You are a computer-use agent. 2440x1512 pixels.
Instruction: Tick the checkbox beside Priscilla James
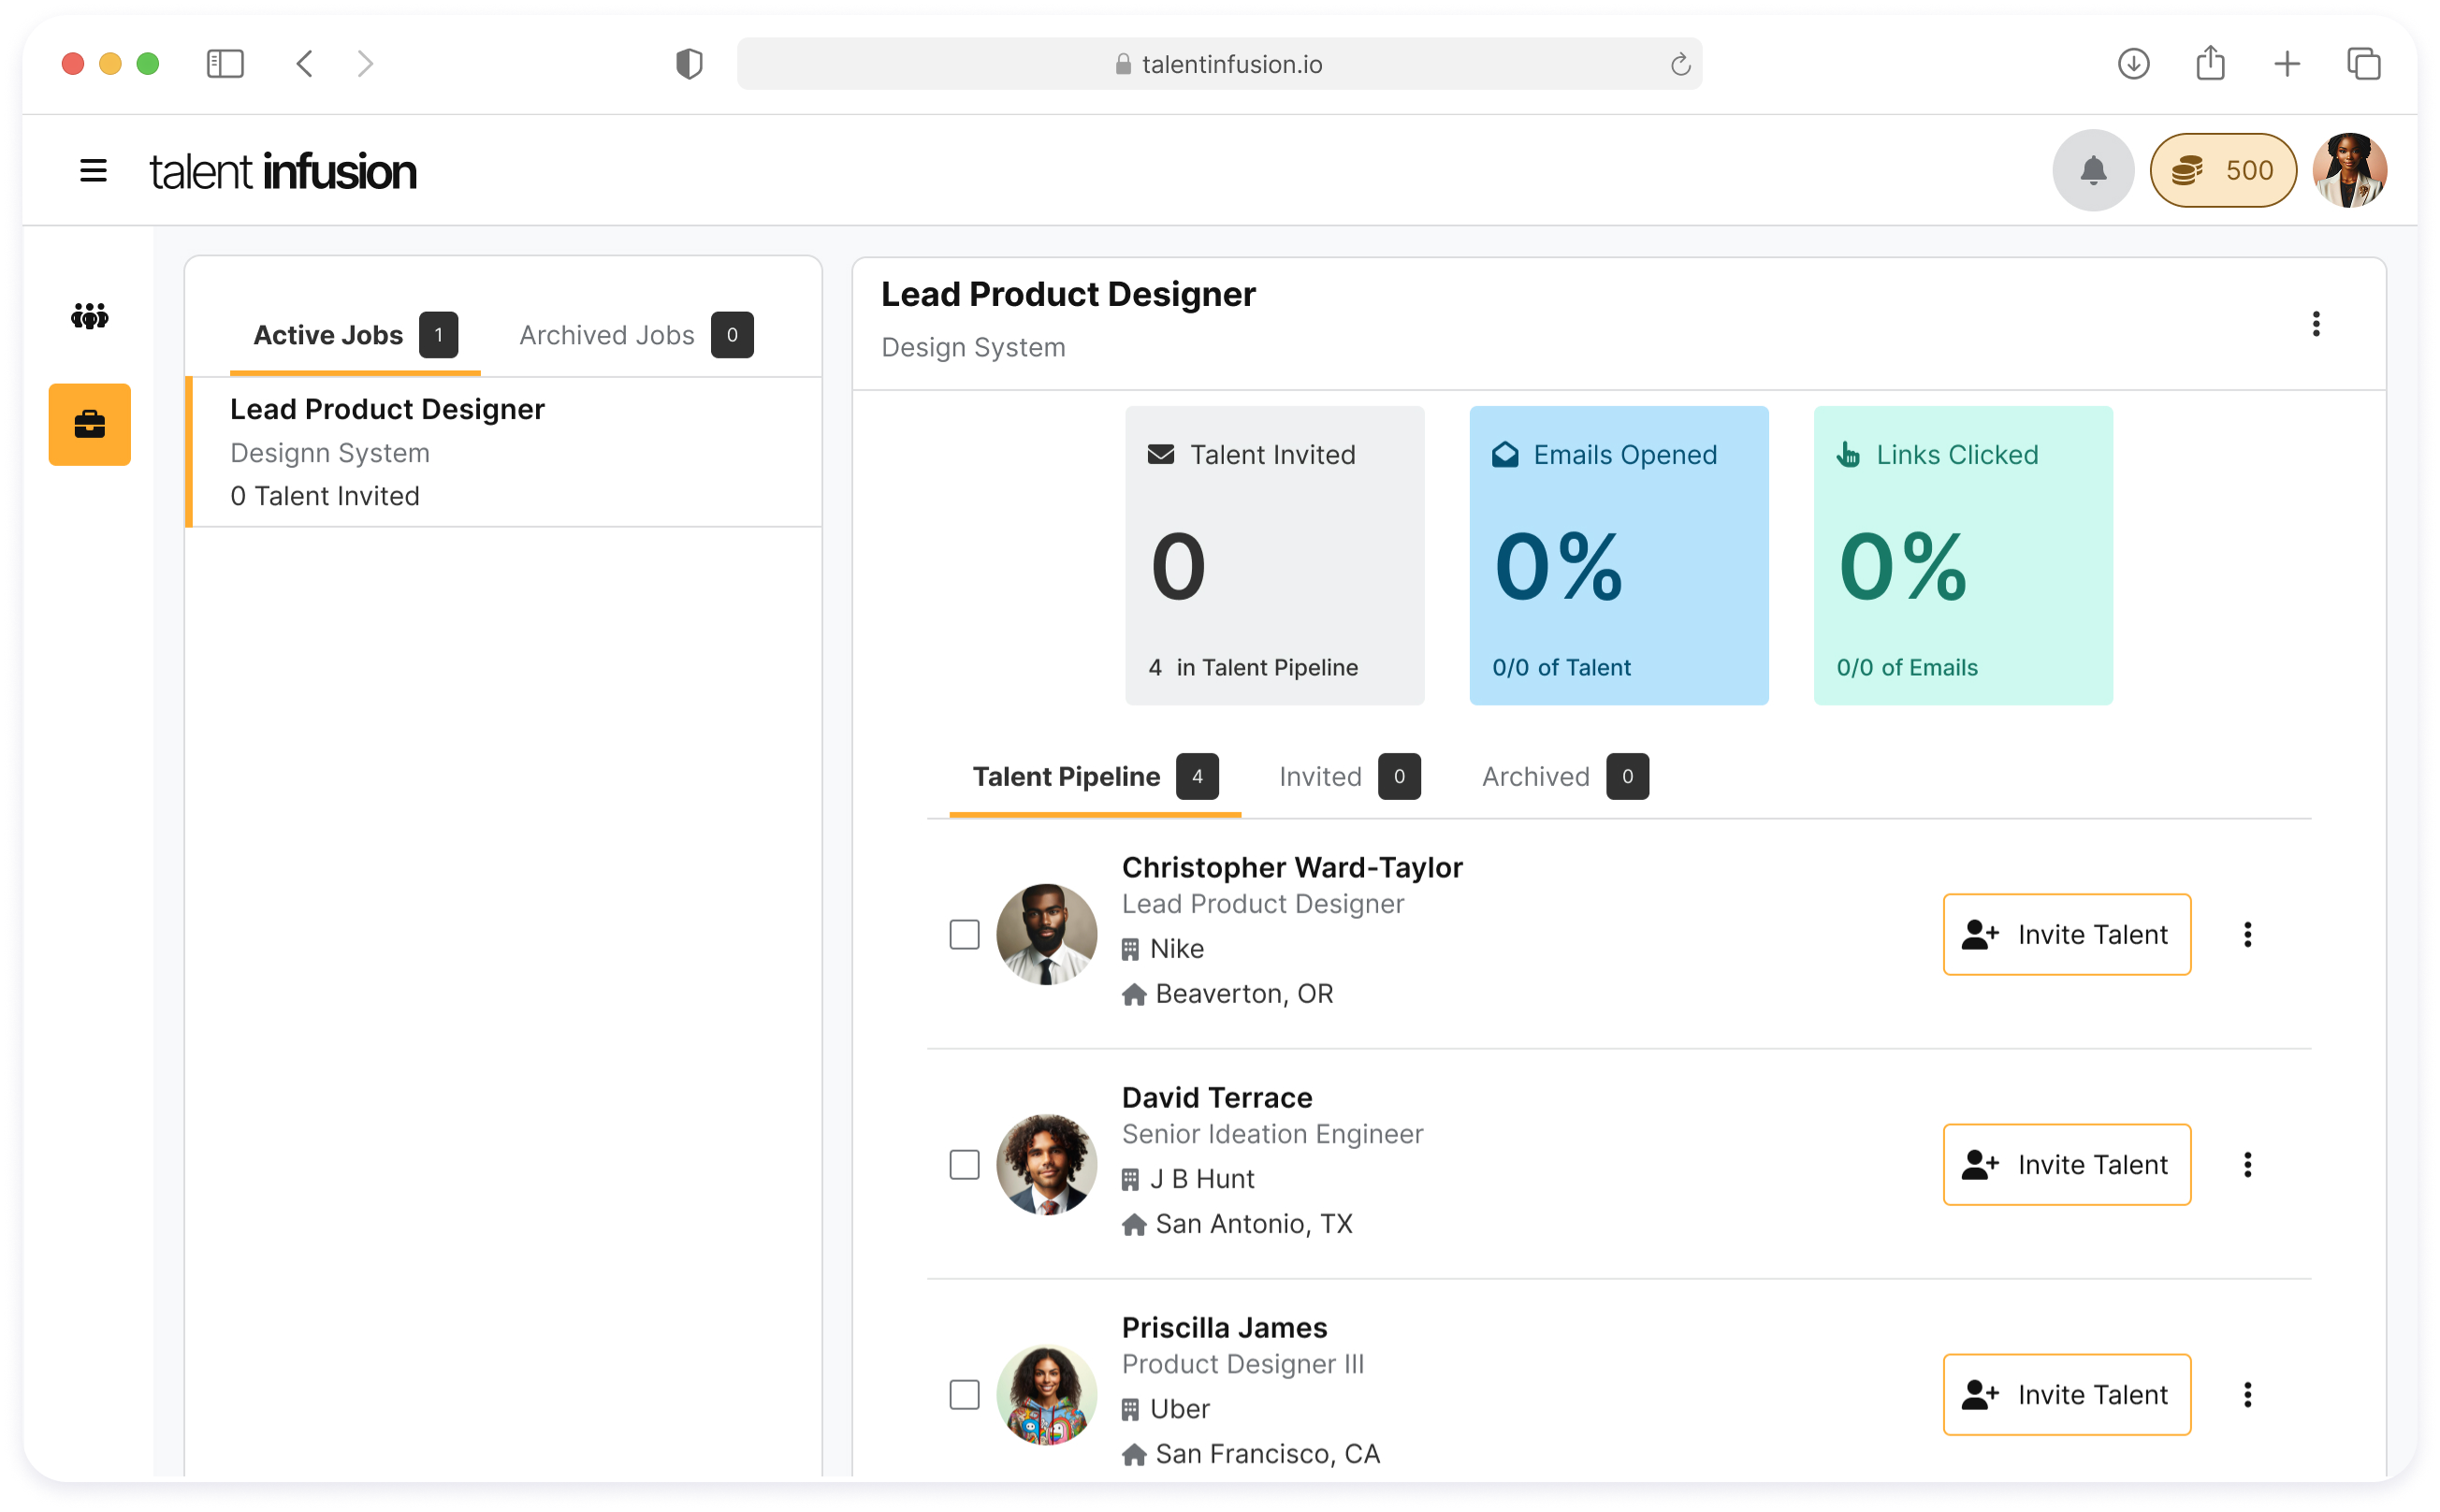tap(964, 1394)
